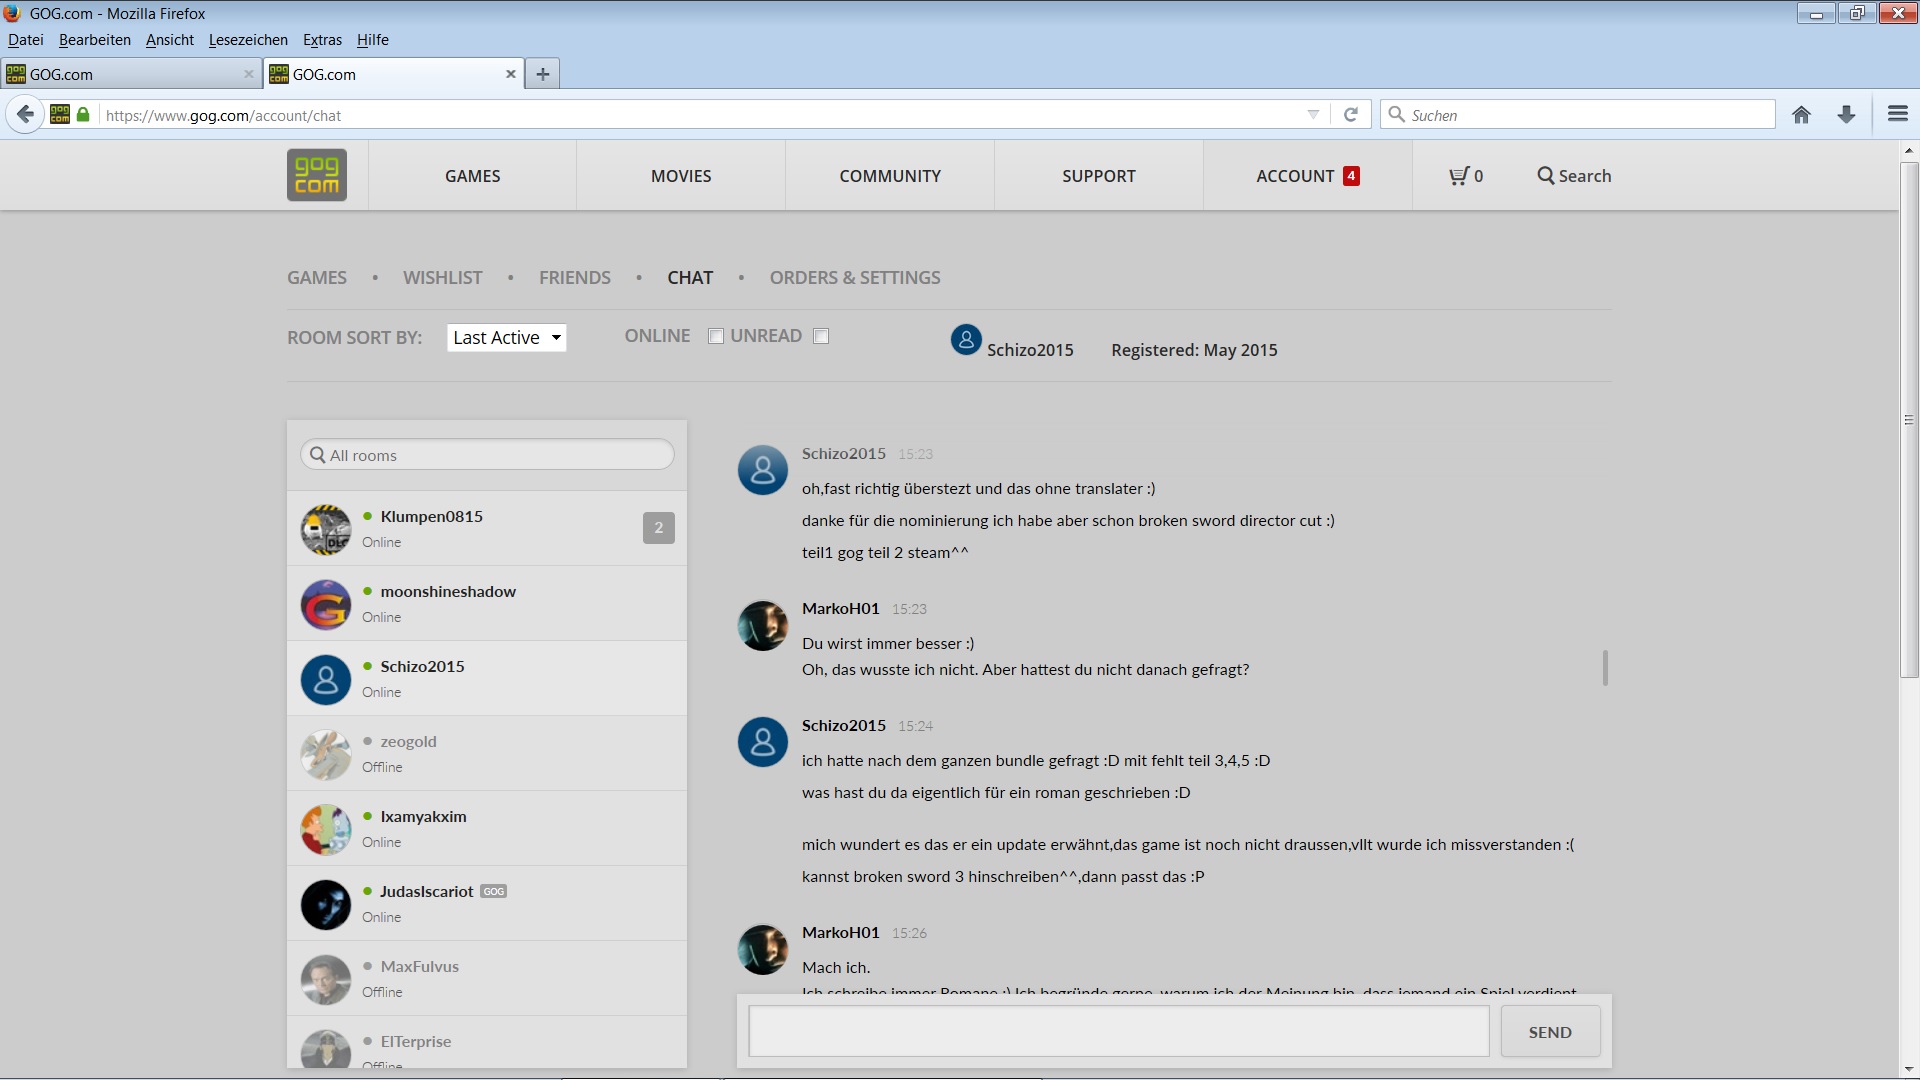Open the shopping cart icon
The width and height of the screenshot is (1920, 1080).
[1460, 176]
